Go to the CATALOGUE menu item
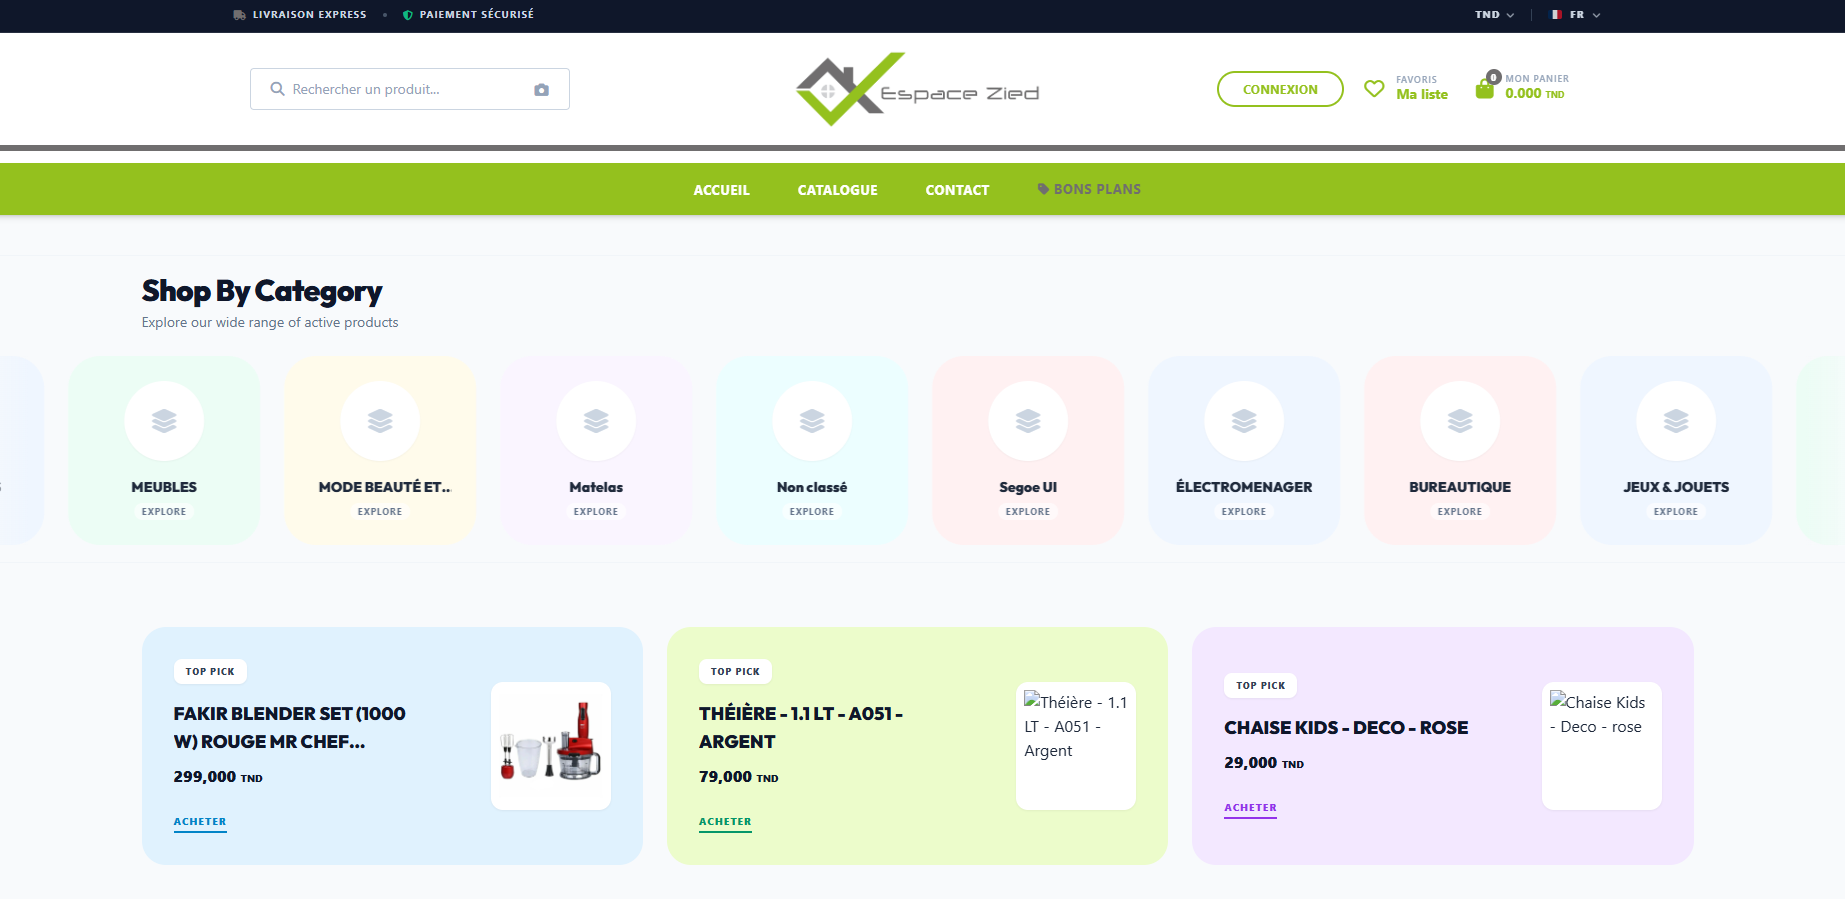This screenshot has height=899, width=1845. (837, 190)
